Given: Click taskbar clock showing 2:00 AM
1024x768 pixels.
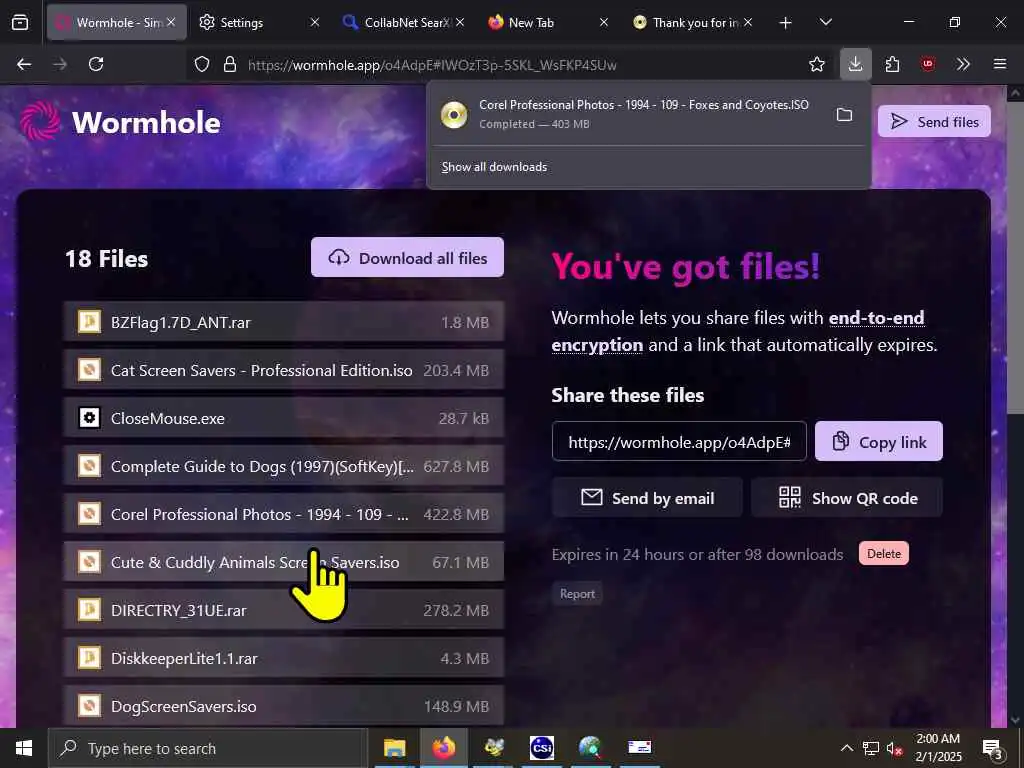Looking at the screenshot, I should point(938,748).
